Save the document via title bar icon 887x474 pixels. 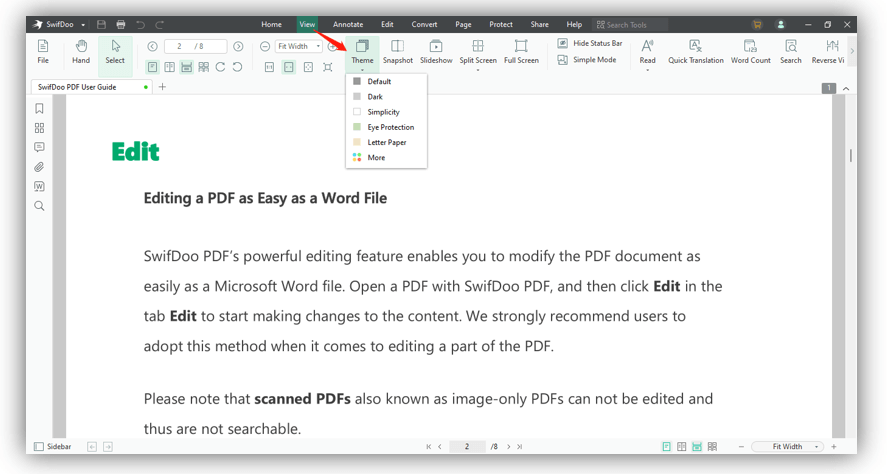coord(101,24)
